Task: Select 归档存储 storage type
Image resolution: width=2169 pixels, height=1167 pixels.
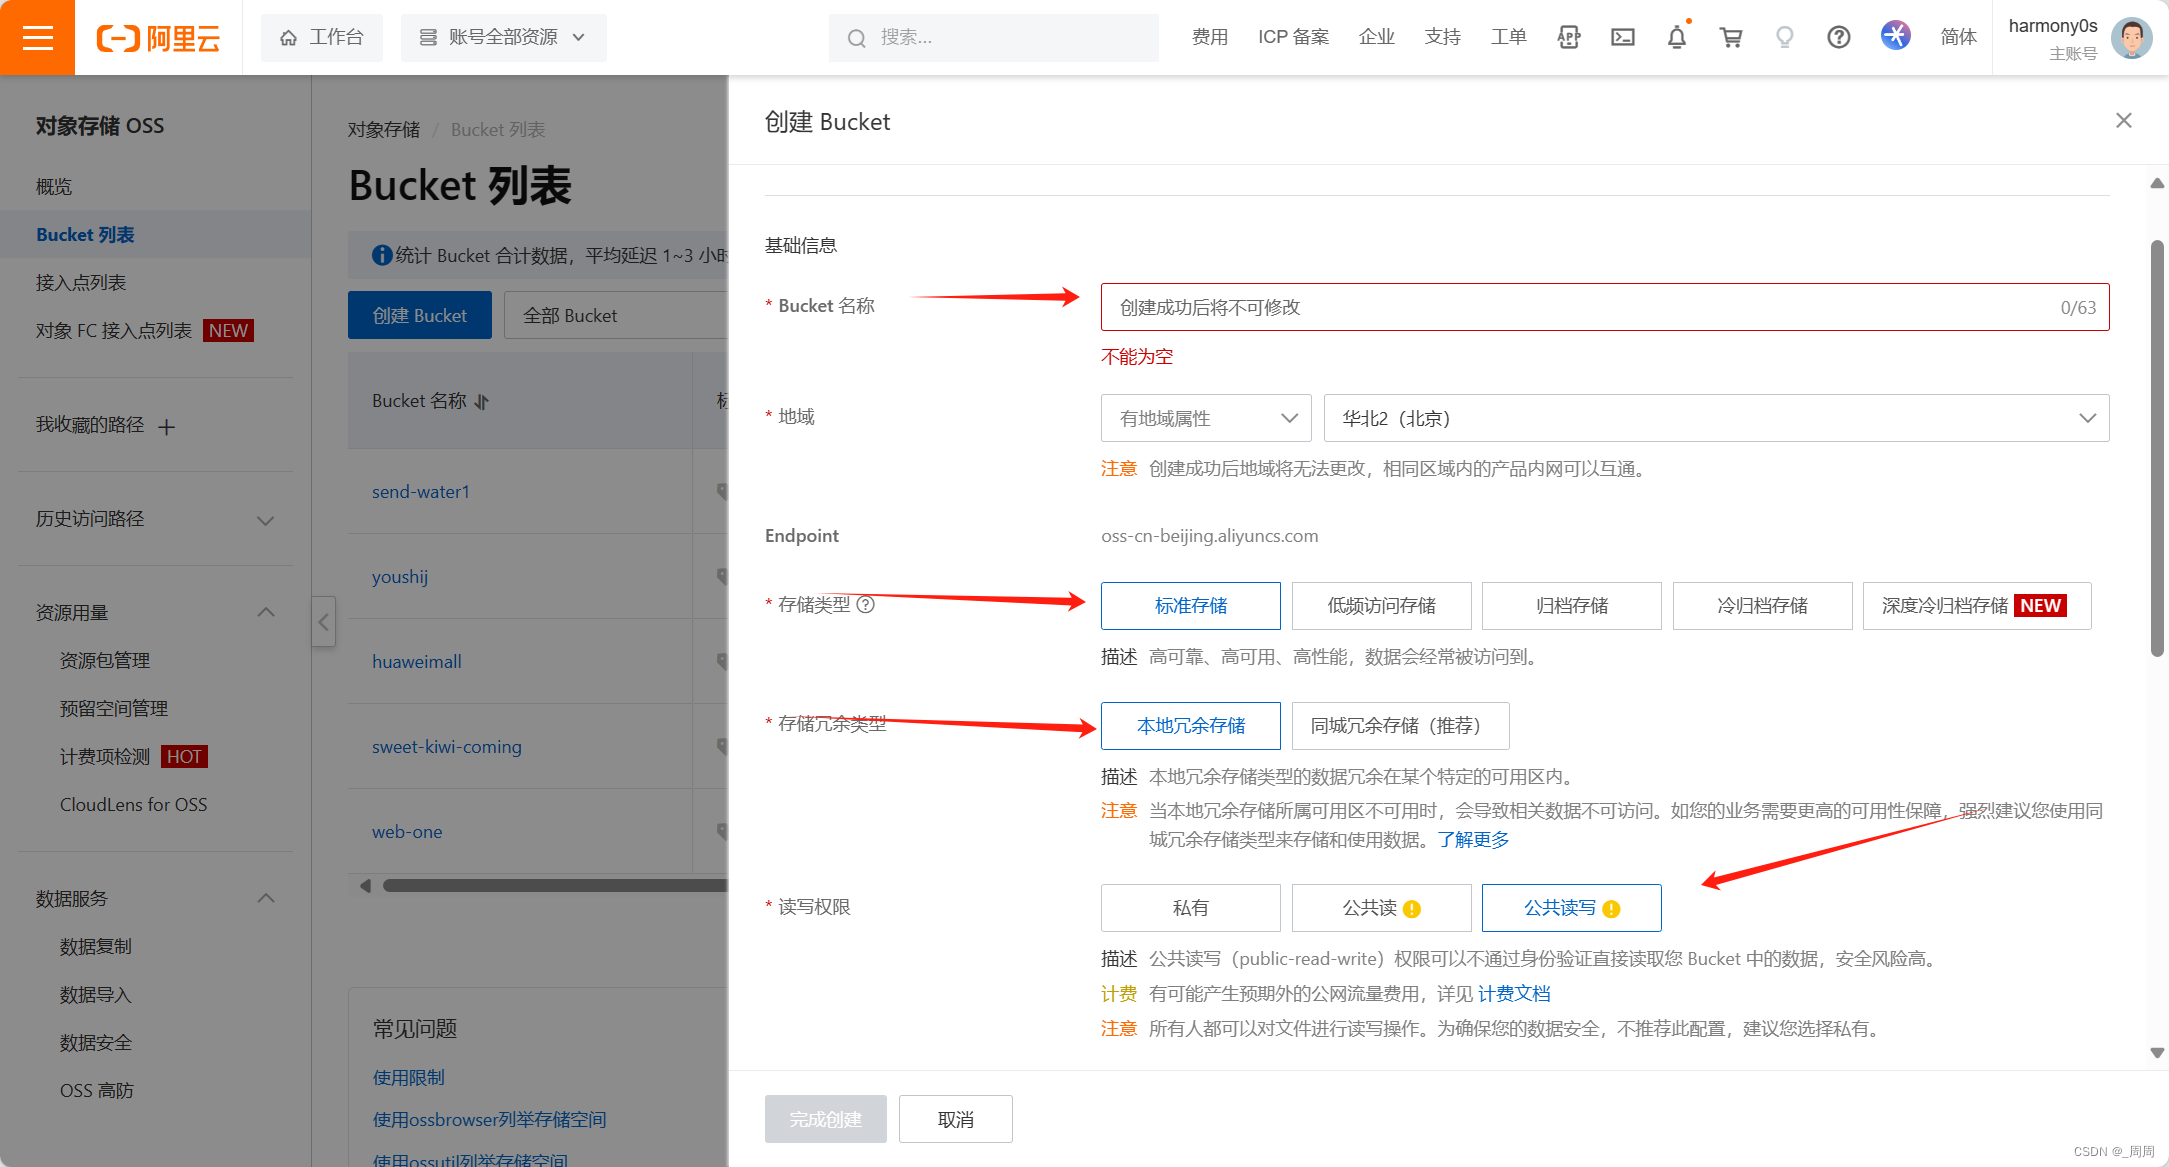Action: pyautogui.click(x=1571, y=605)
